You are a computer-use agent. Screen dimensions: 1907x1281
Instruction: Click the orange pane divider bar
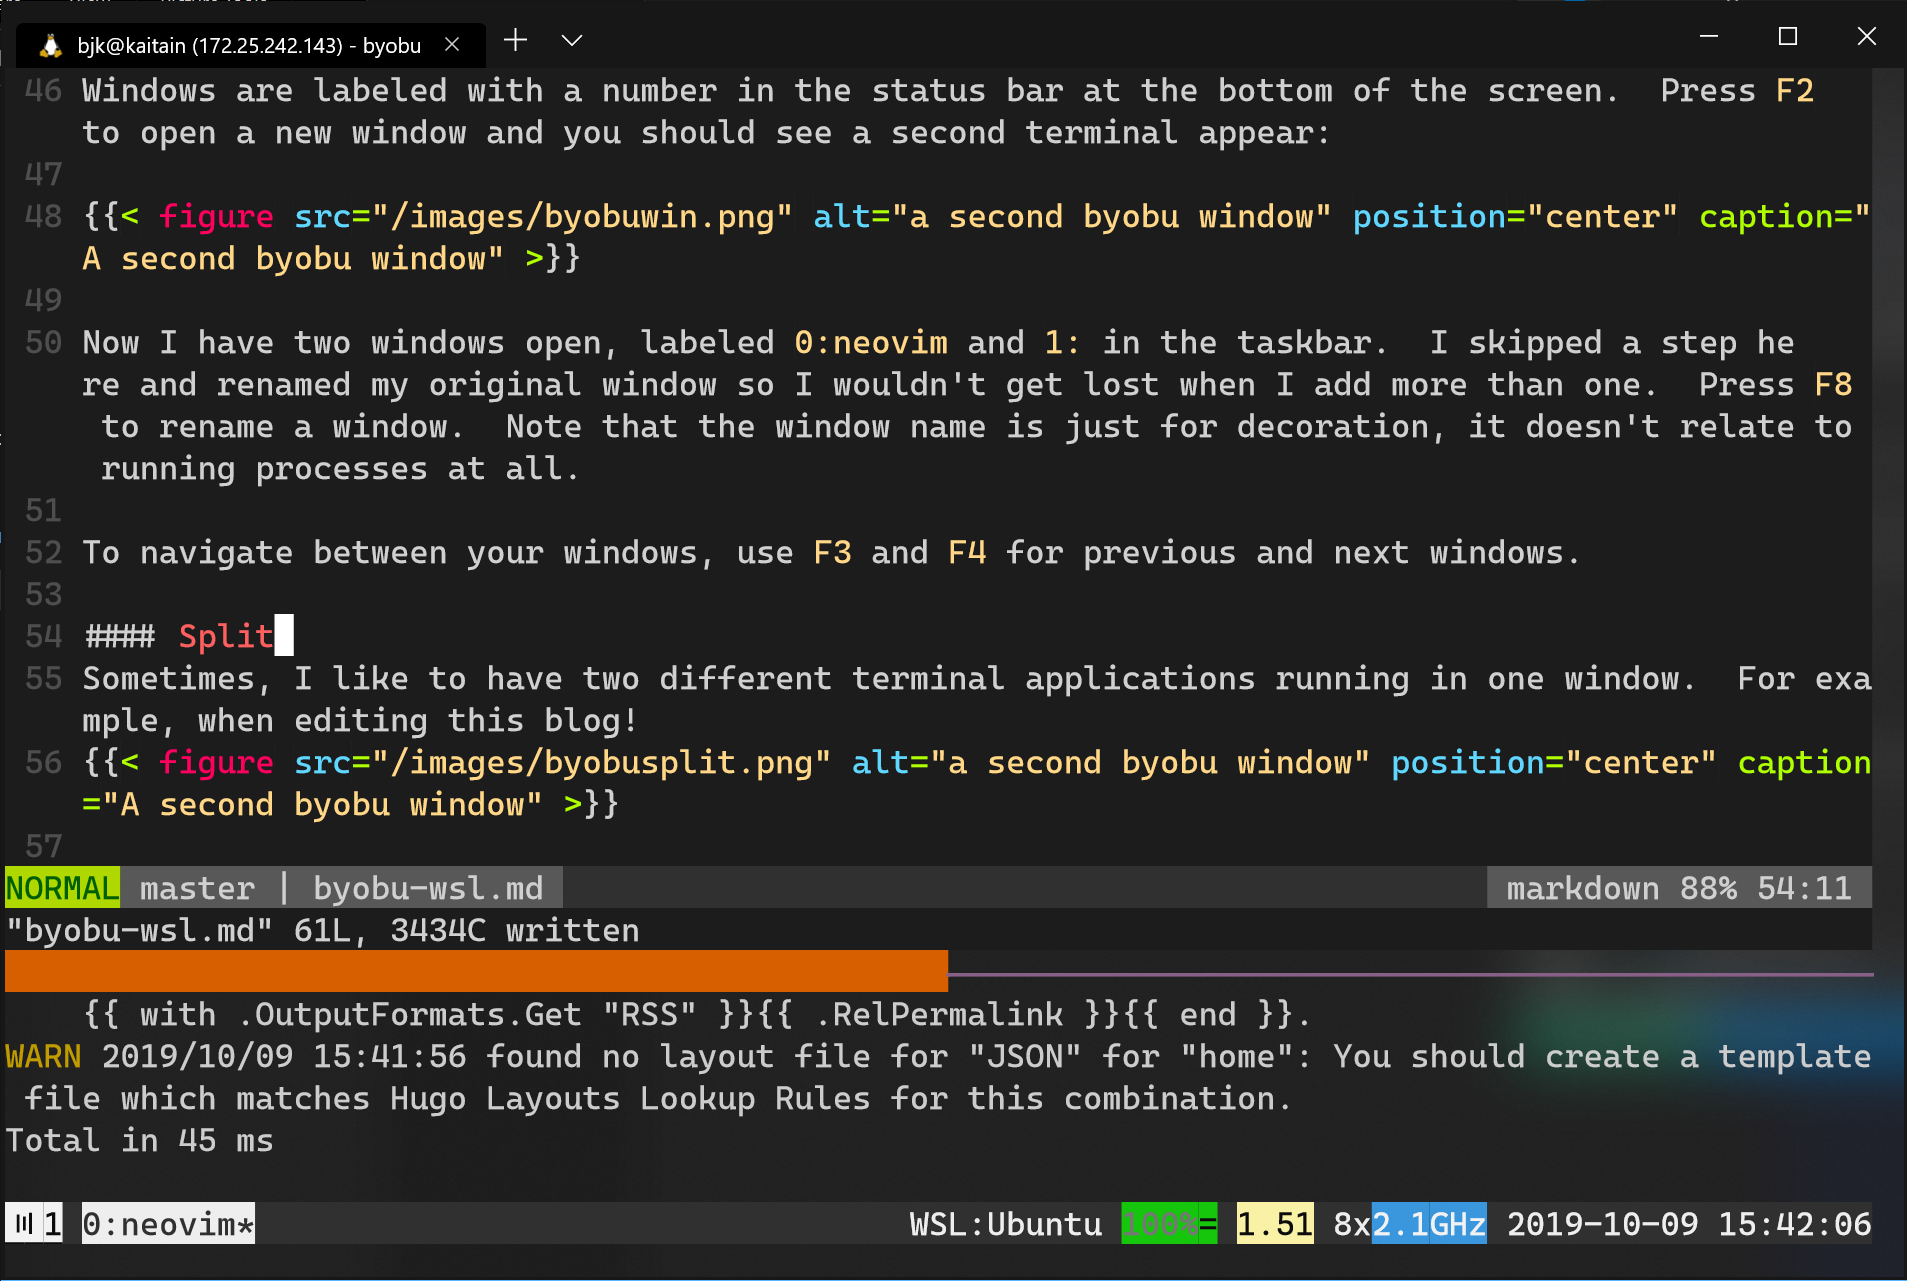click(476, 971)
